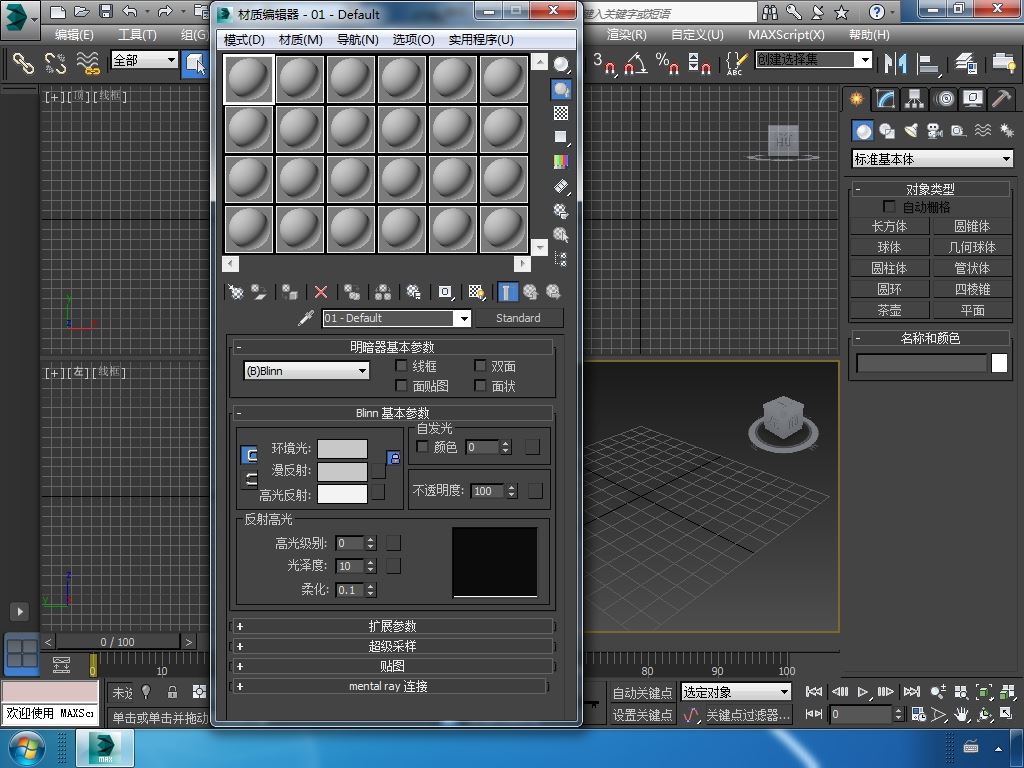Tick the 自动栅格 checkbox
1024x768 pixels.
pos(889,206)
